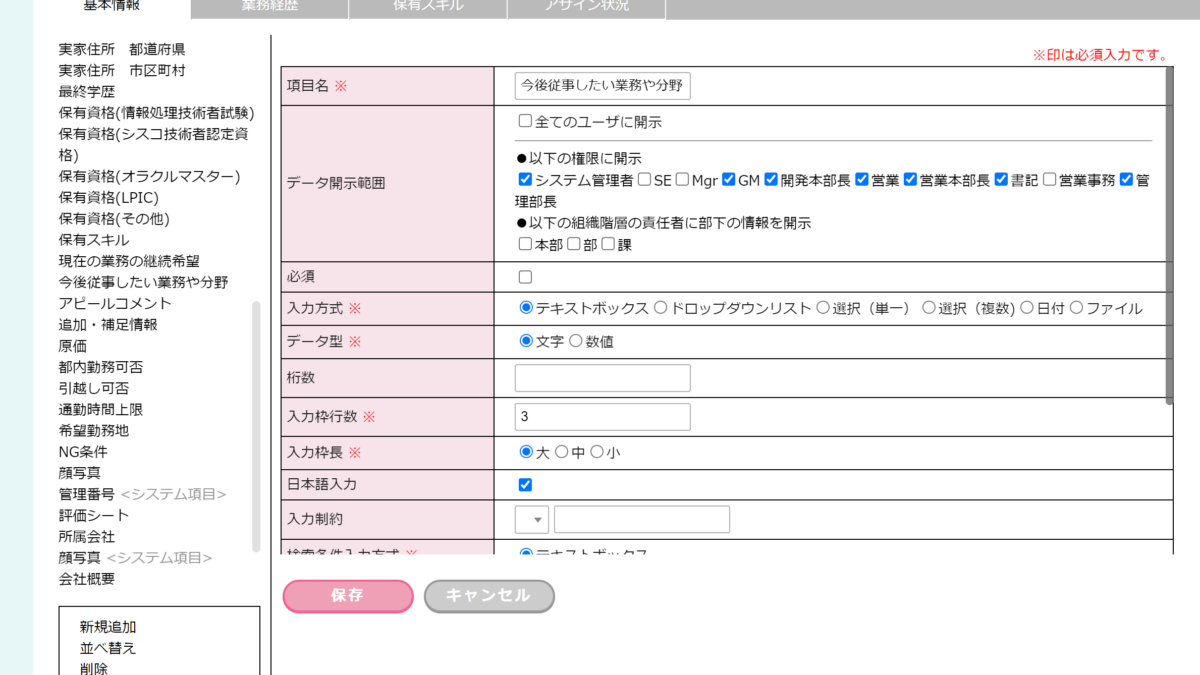
Task: Select ドロップダウンリスト as input method
Action: coord(660,308)
